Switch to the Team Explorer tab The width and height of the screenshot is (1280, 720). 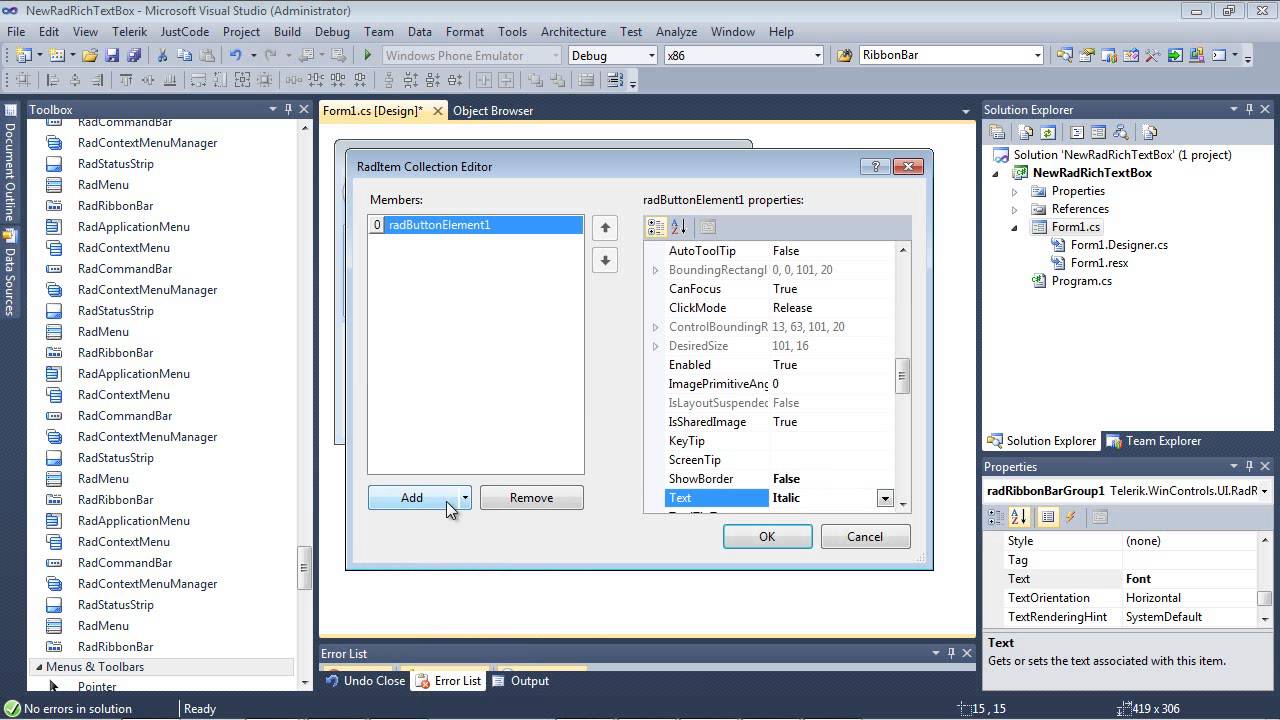[x=1155, y=441]
